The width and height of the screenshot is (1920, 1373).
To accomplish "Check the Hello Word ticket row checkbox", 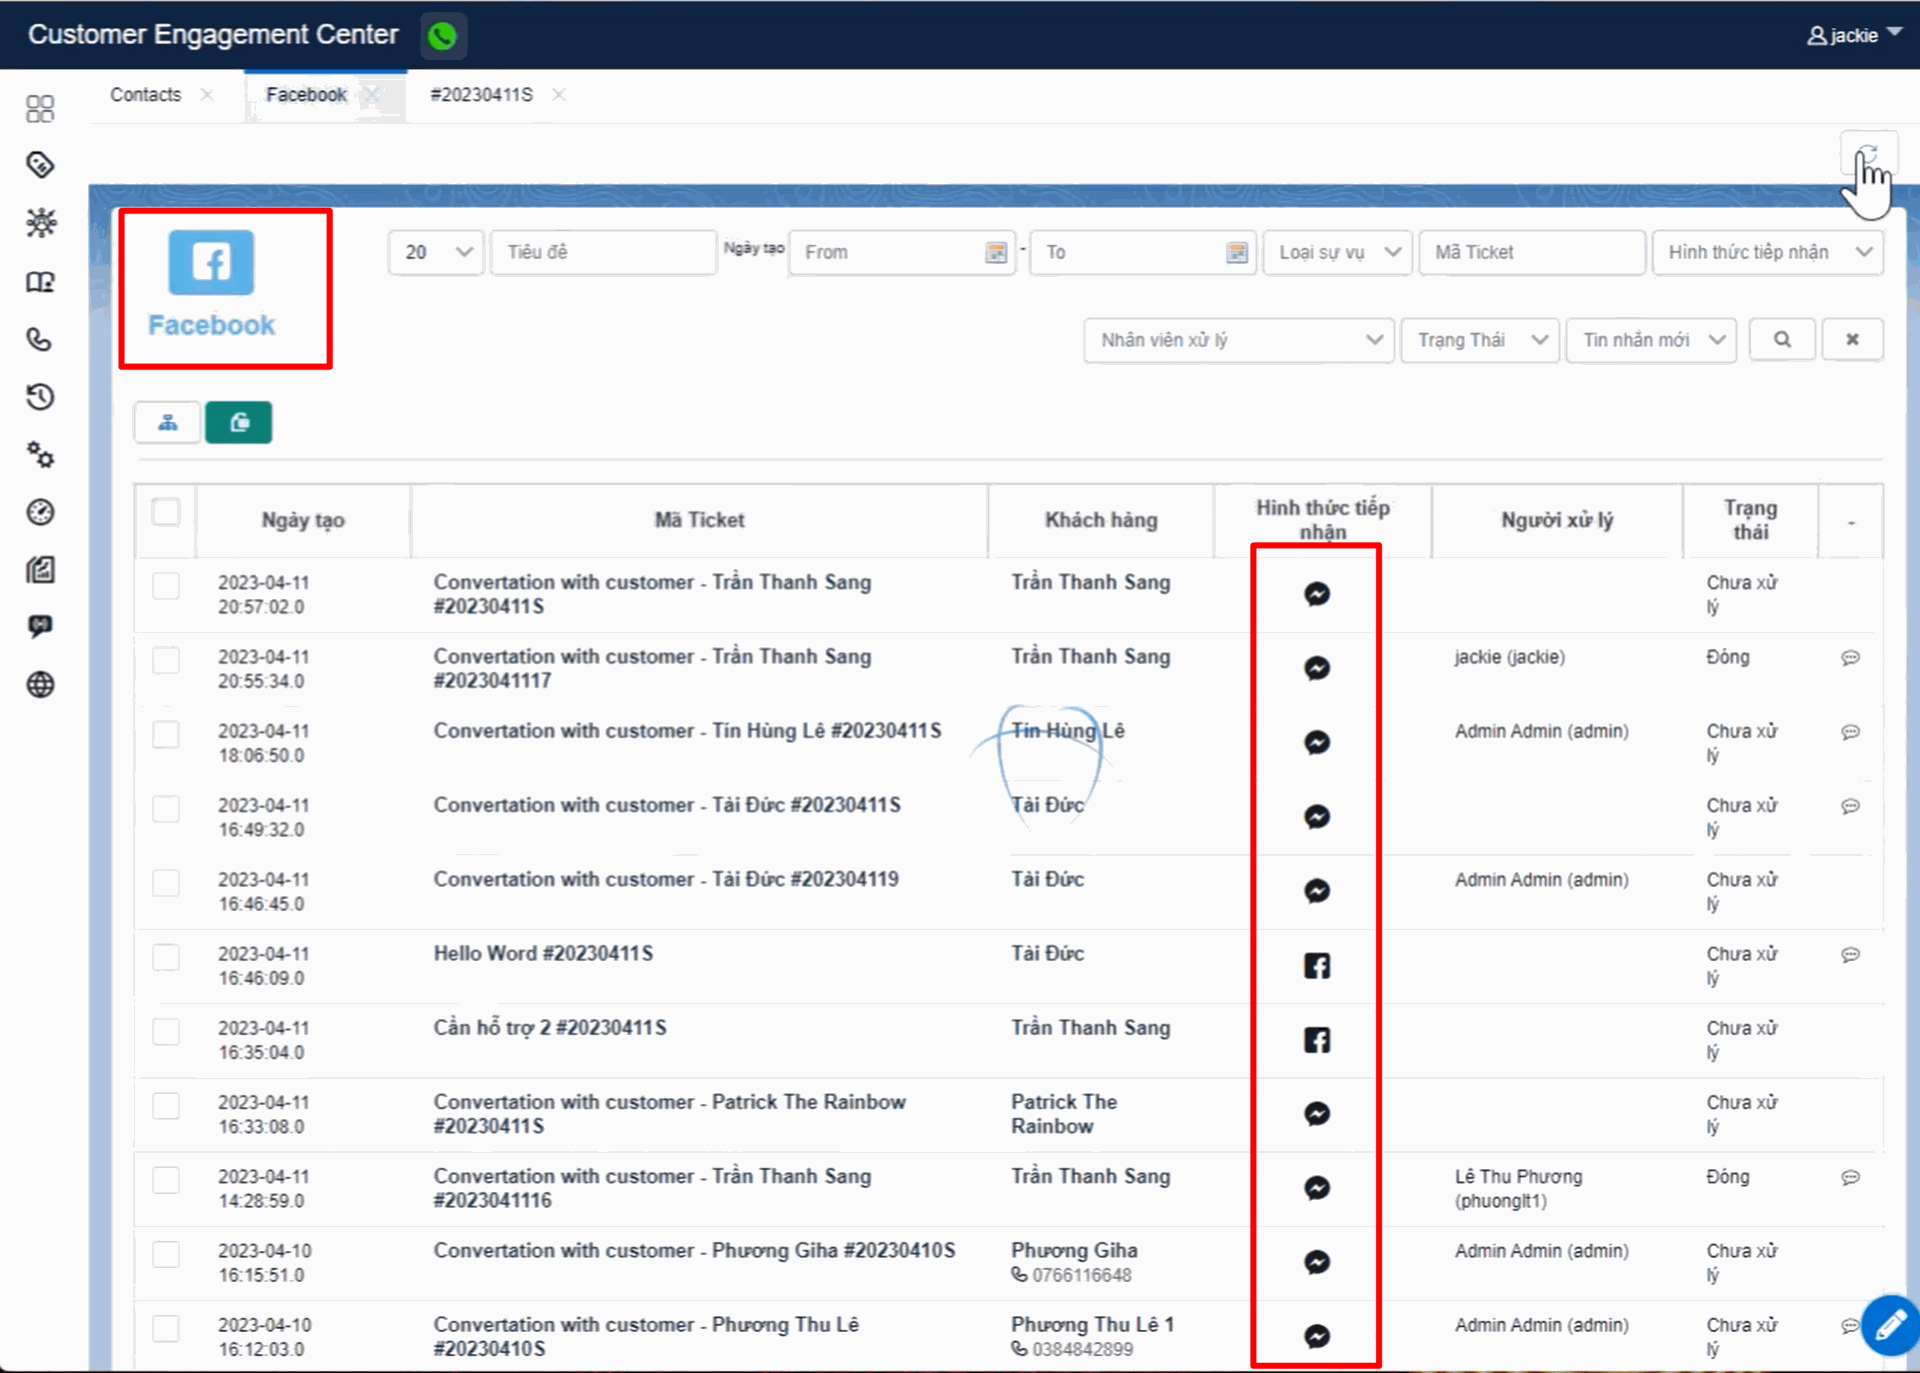I will [166, 957].
